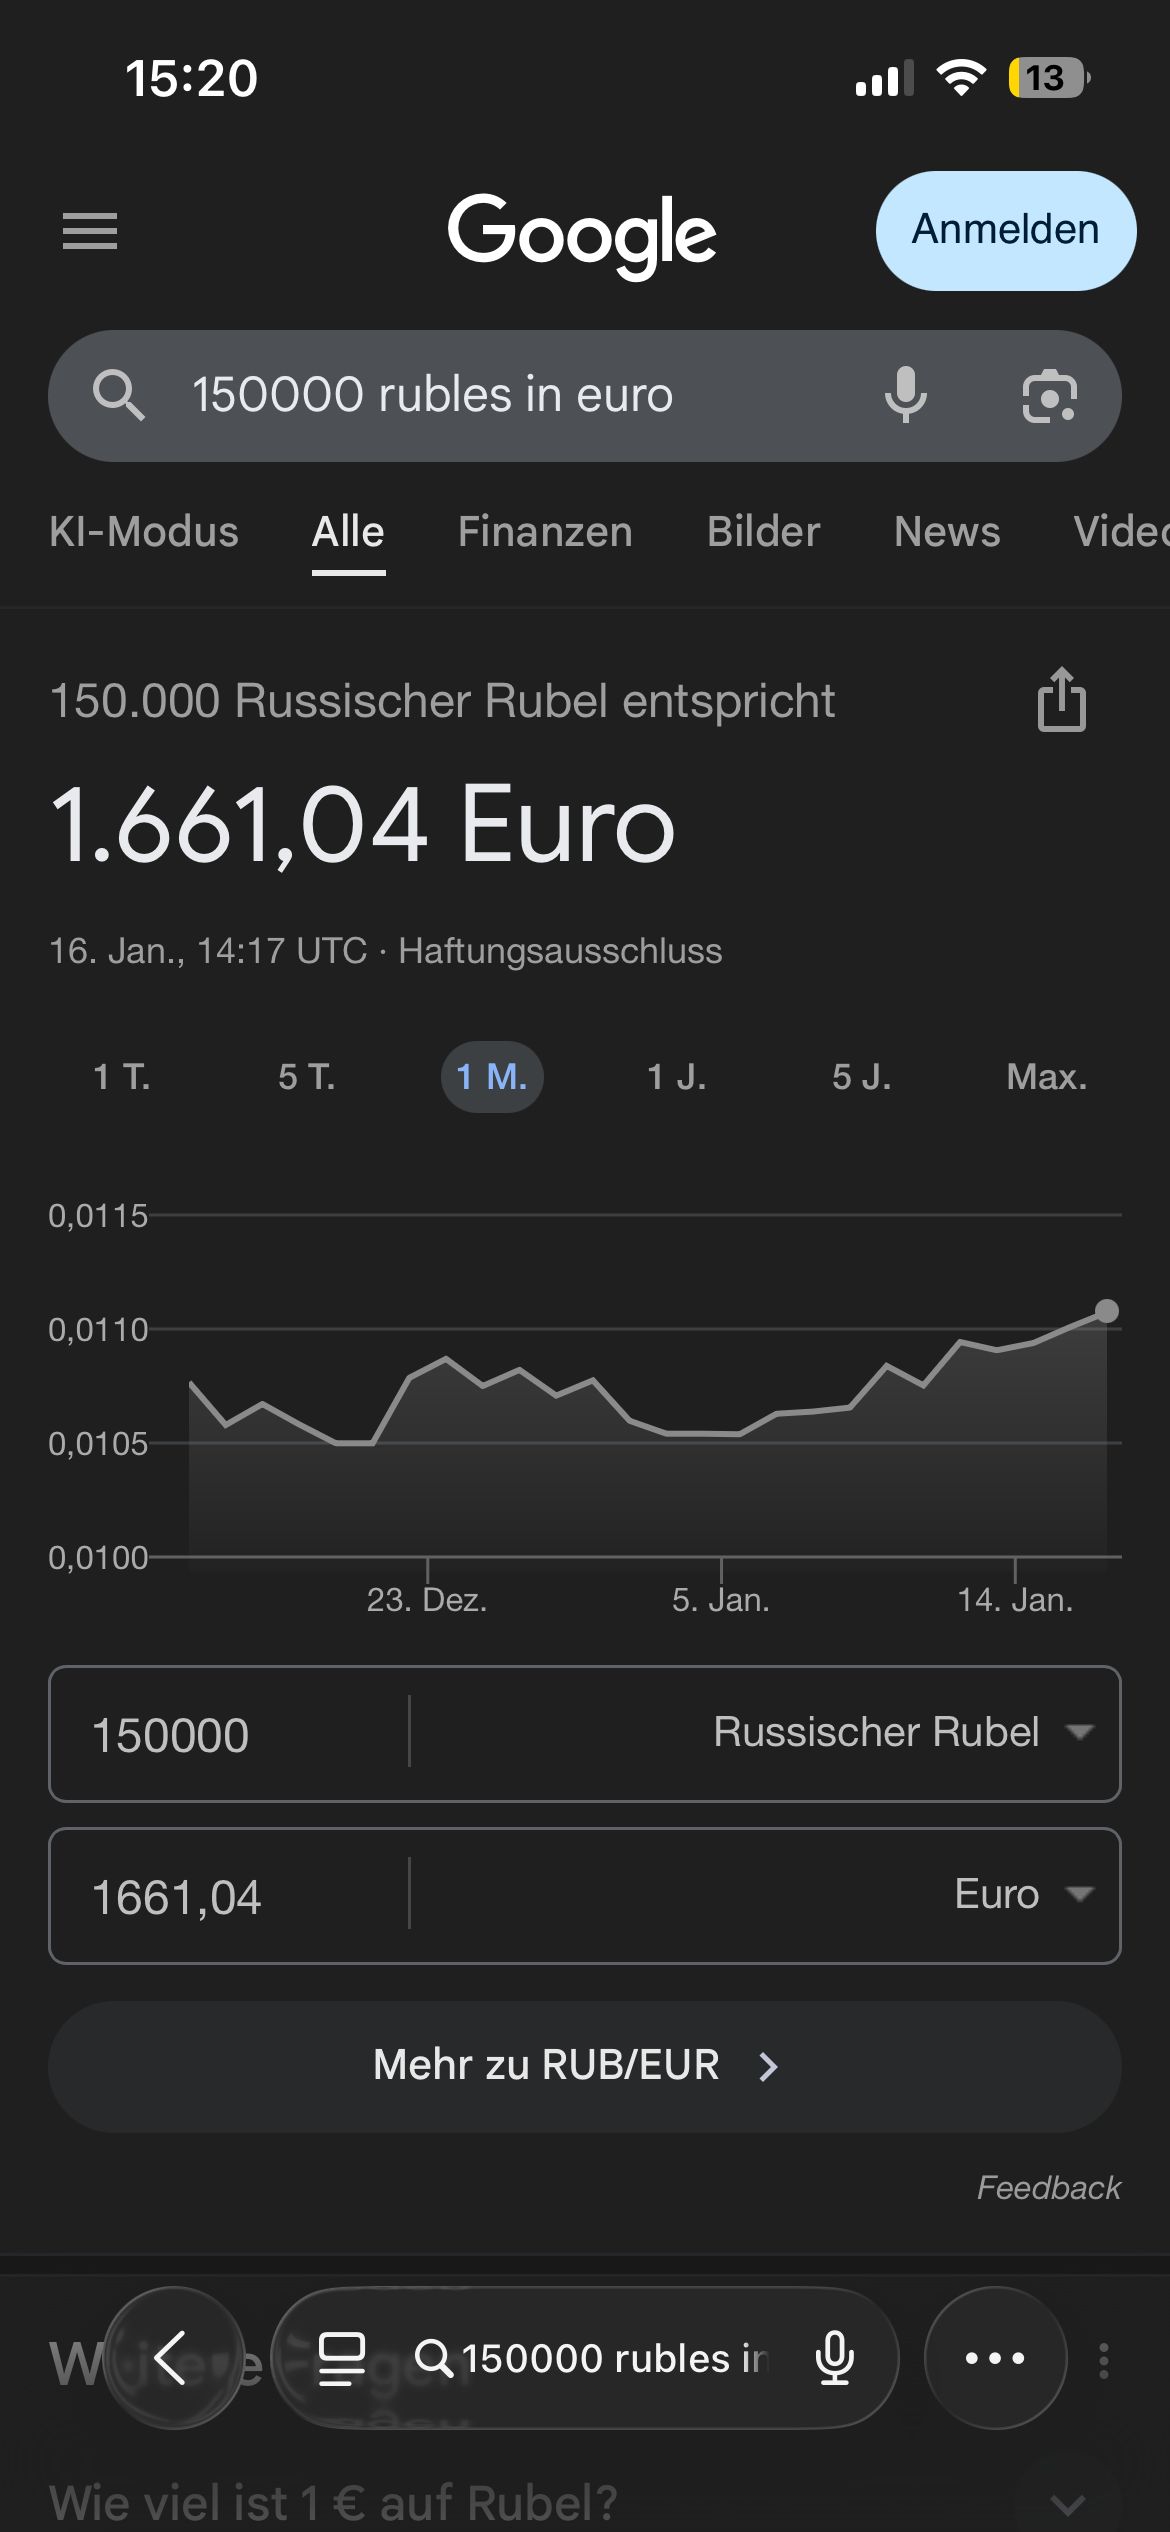Open the Russischer Rubel currency dropdown
This screenshot has width=1170, height=2532.
[900, 1732]
